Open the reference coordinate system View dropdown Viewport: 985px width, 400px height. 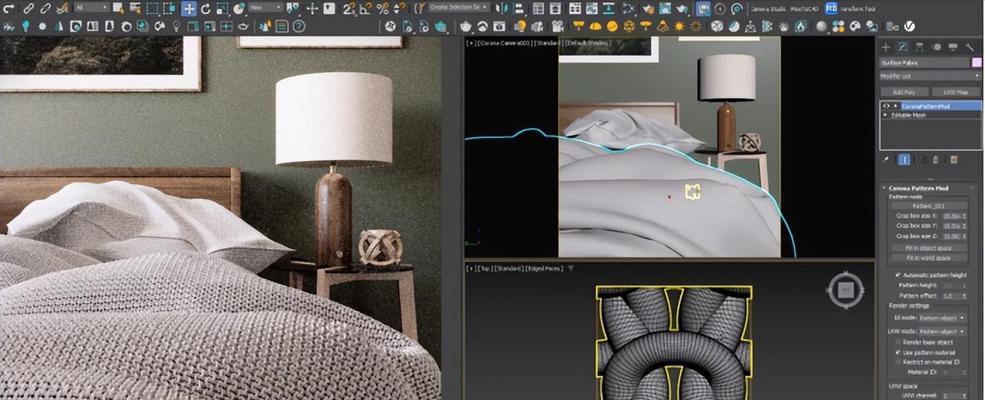pyautogui.click(x=266, y=8)
